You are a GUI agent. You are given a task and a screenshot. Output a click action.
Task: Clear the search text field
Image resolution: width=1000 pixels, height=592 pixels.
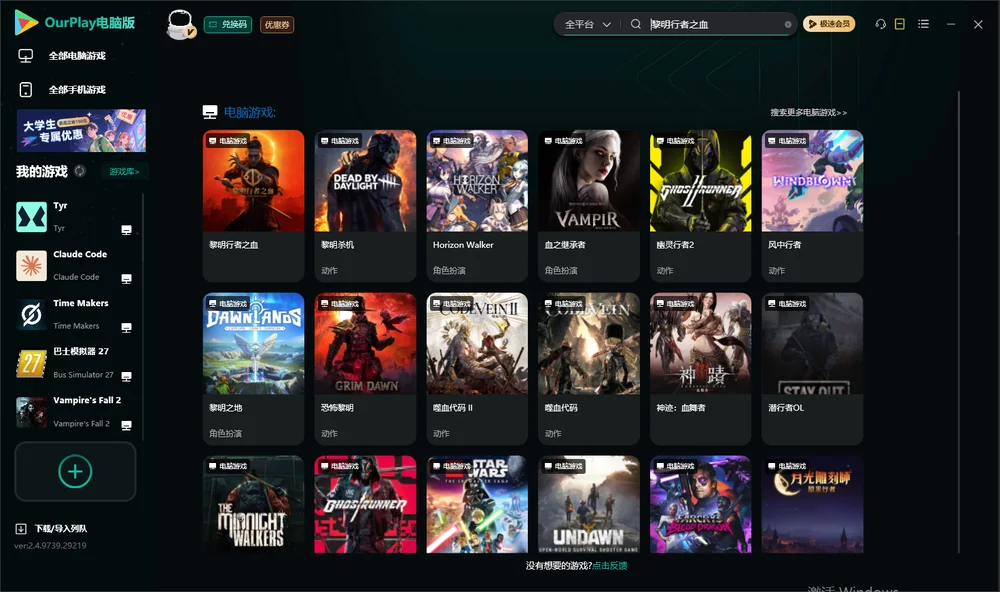(788, 24)
